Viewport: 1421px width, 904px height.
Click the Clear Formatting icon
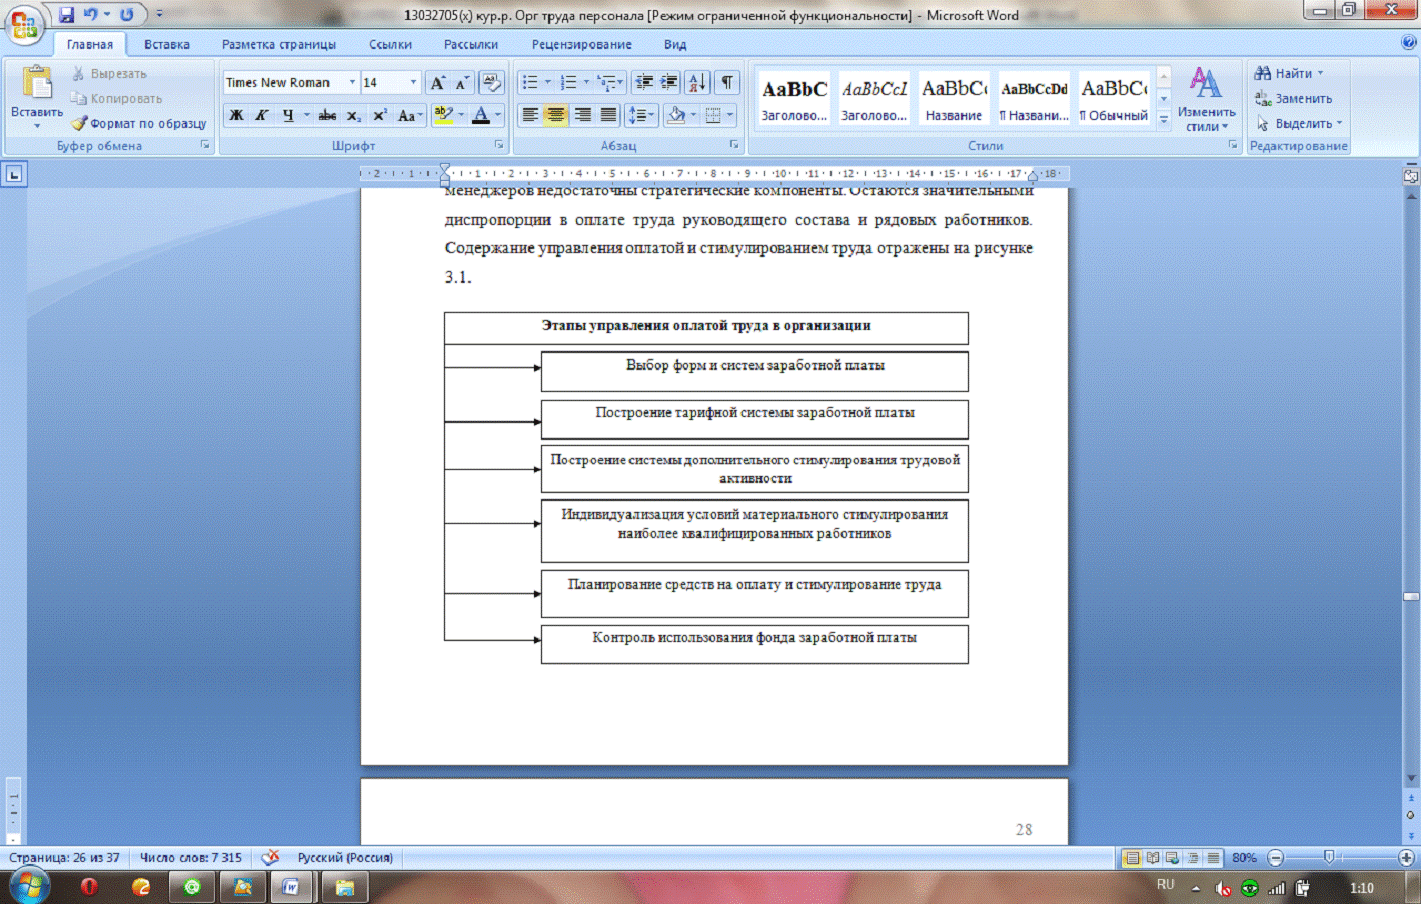click(491, 83)
